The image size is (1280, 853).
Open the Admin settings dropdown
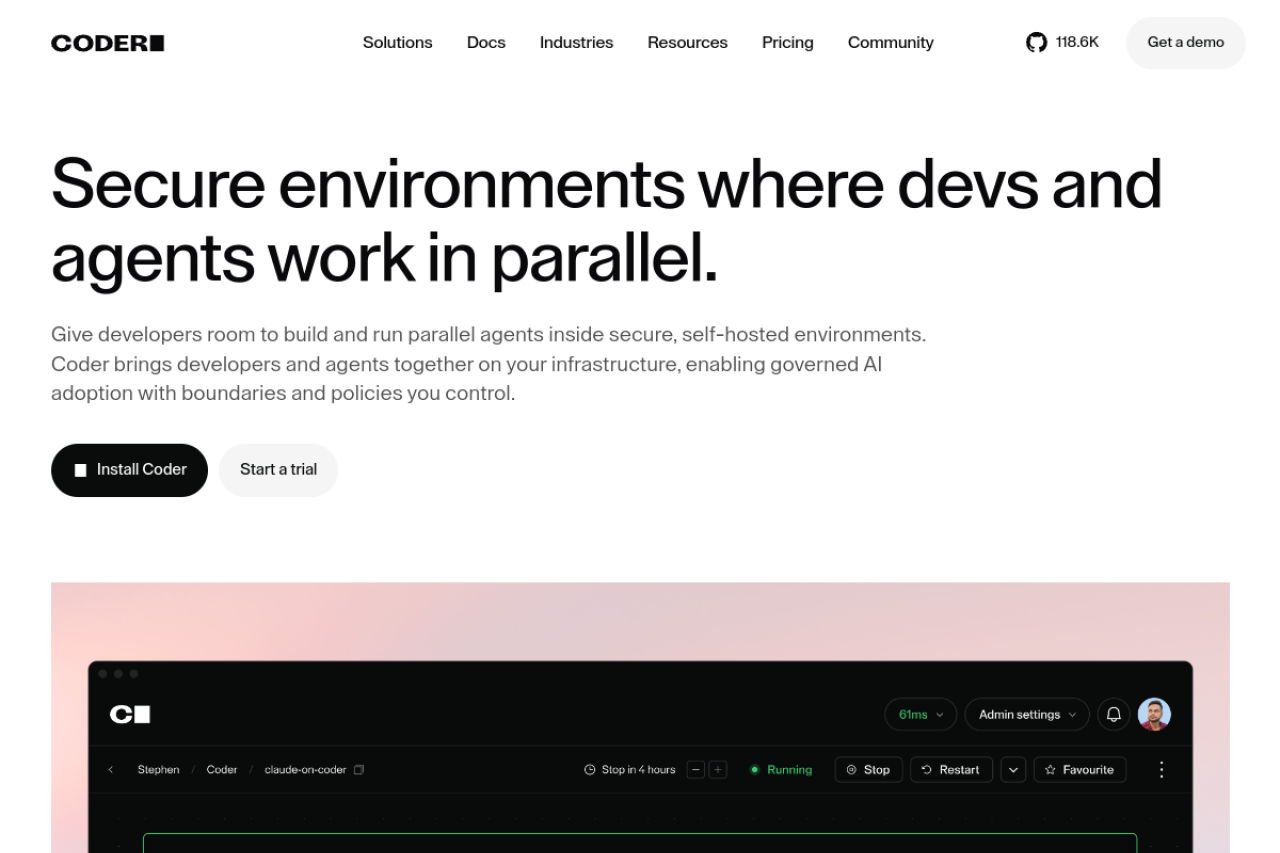pyautogui.click(x=1026, y=714)
